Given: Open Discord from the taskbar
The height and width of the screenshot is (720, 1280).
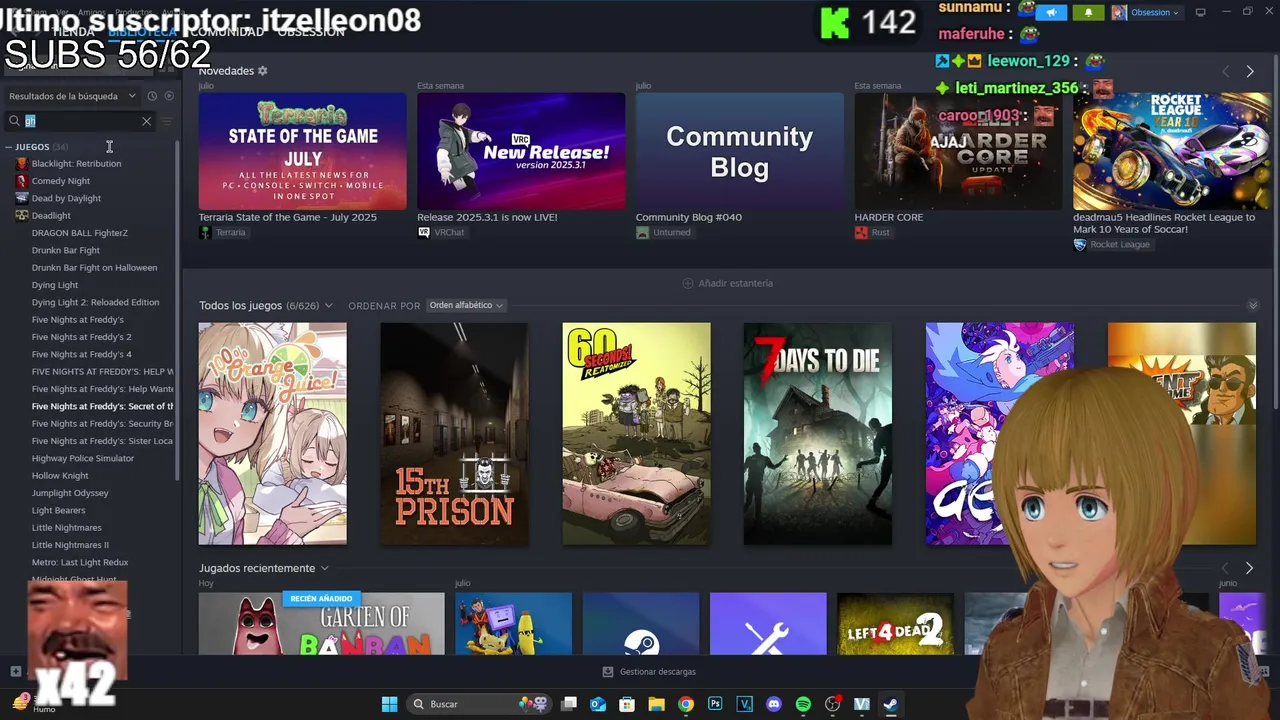Looking at the screenshot, I should coord(773,704).
